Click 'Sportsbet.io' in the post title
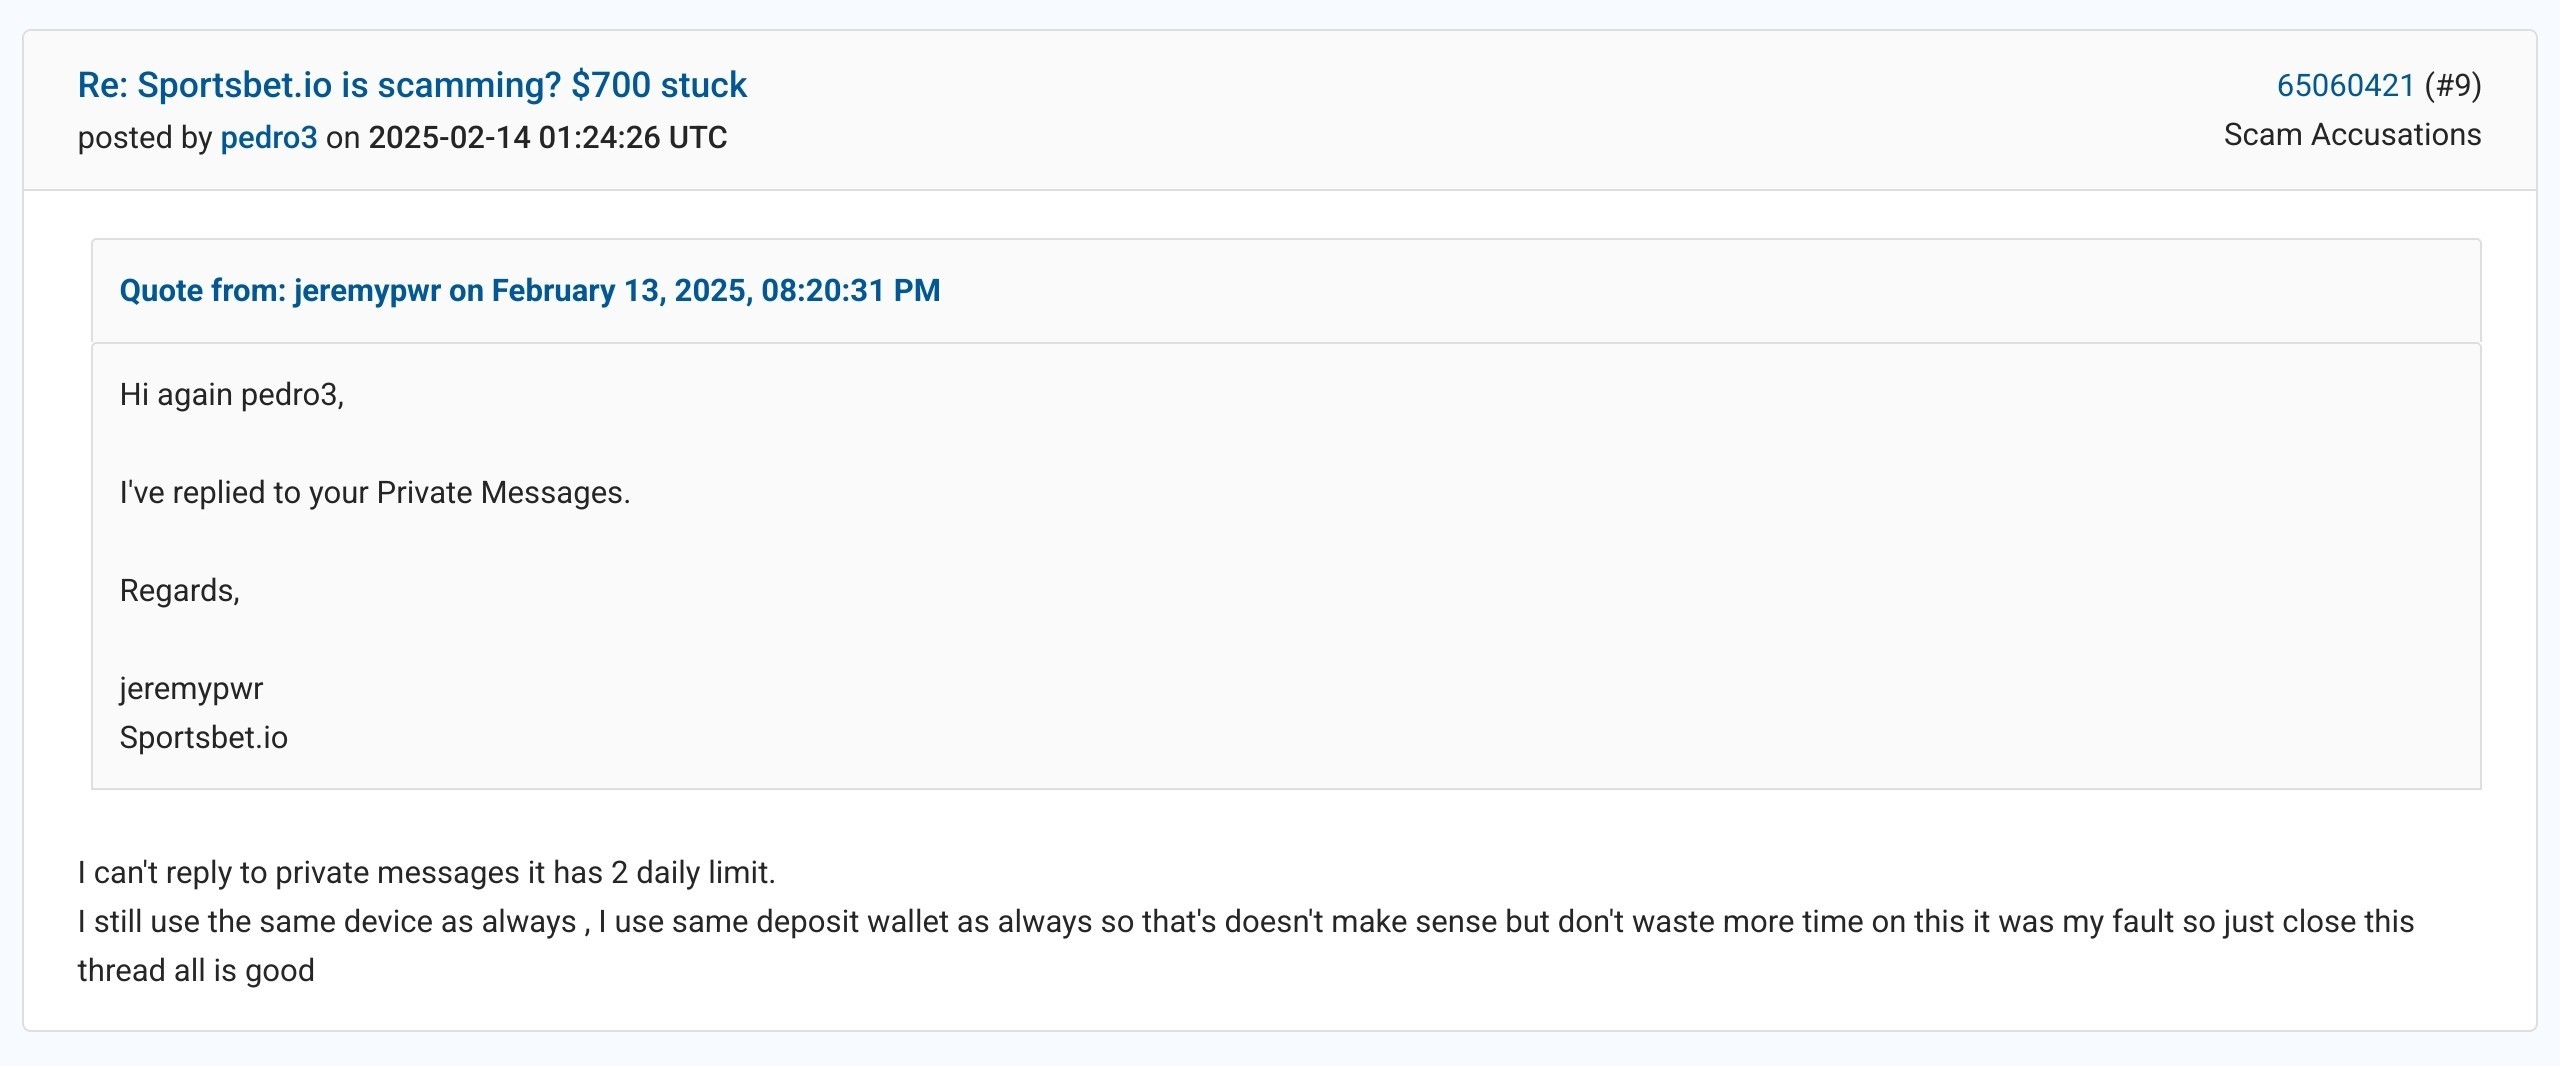Viewport: 2560px width, 1066px height. pos(234,86)
